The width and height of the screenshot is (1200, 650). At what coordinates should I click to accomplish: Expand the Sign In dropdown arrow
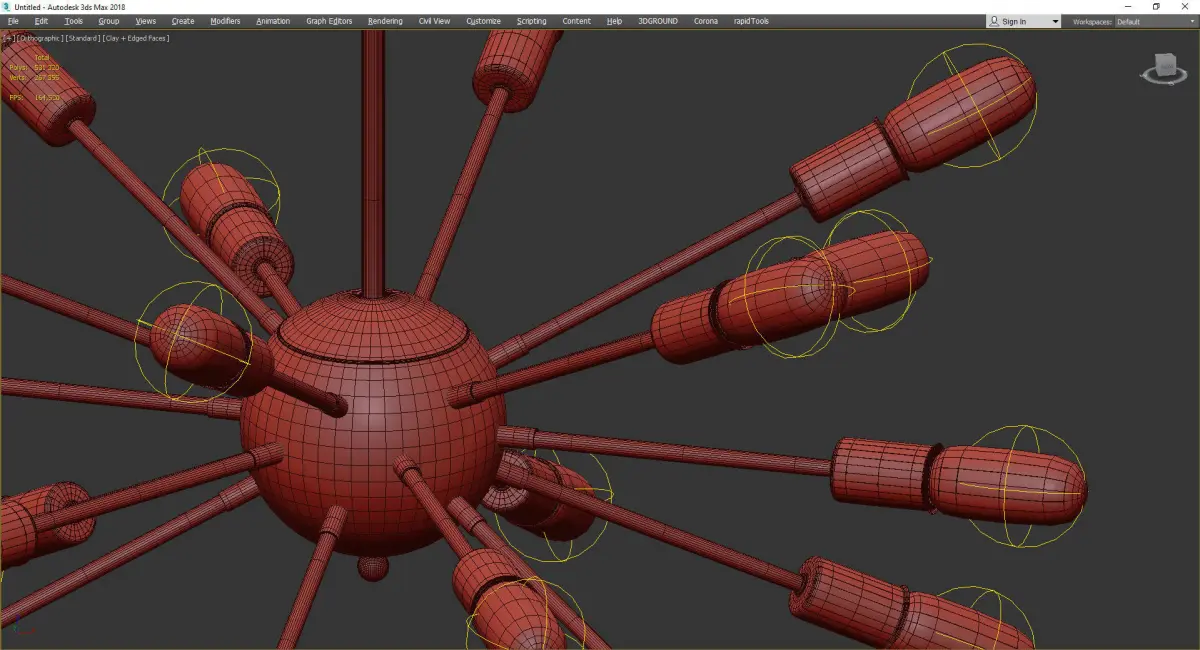point(1055,21)
